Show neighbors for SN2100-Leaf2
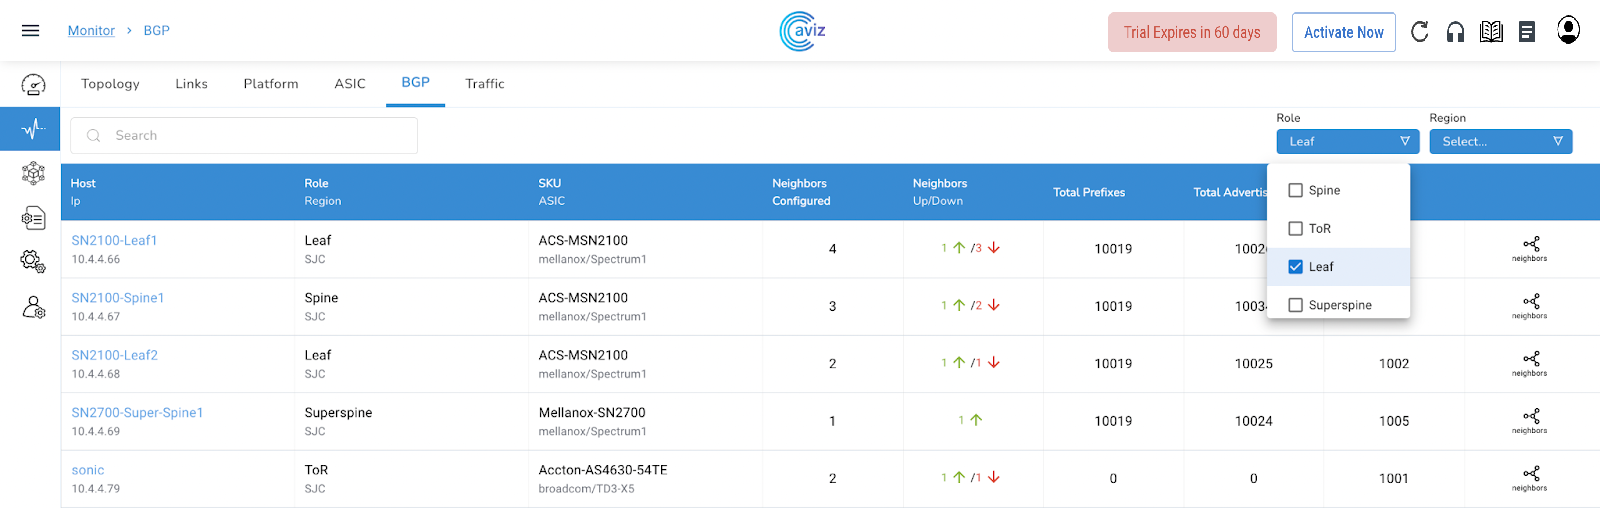 (x=1530, y=362)
